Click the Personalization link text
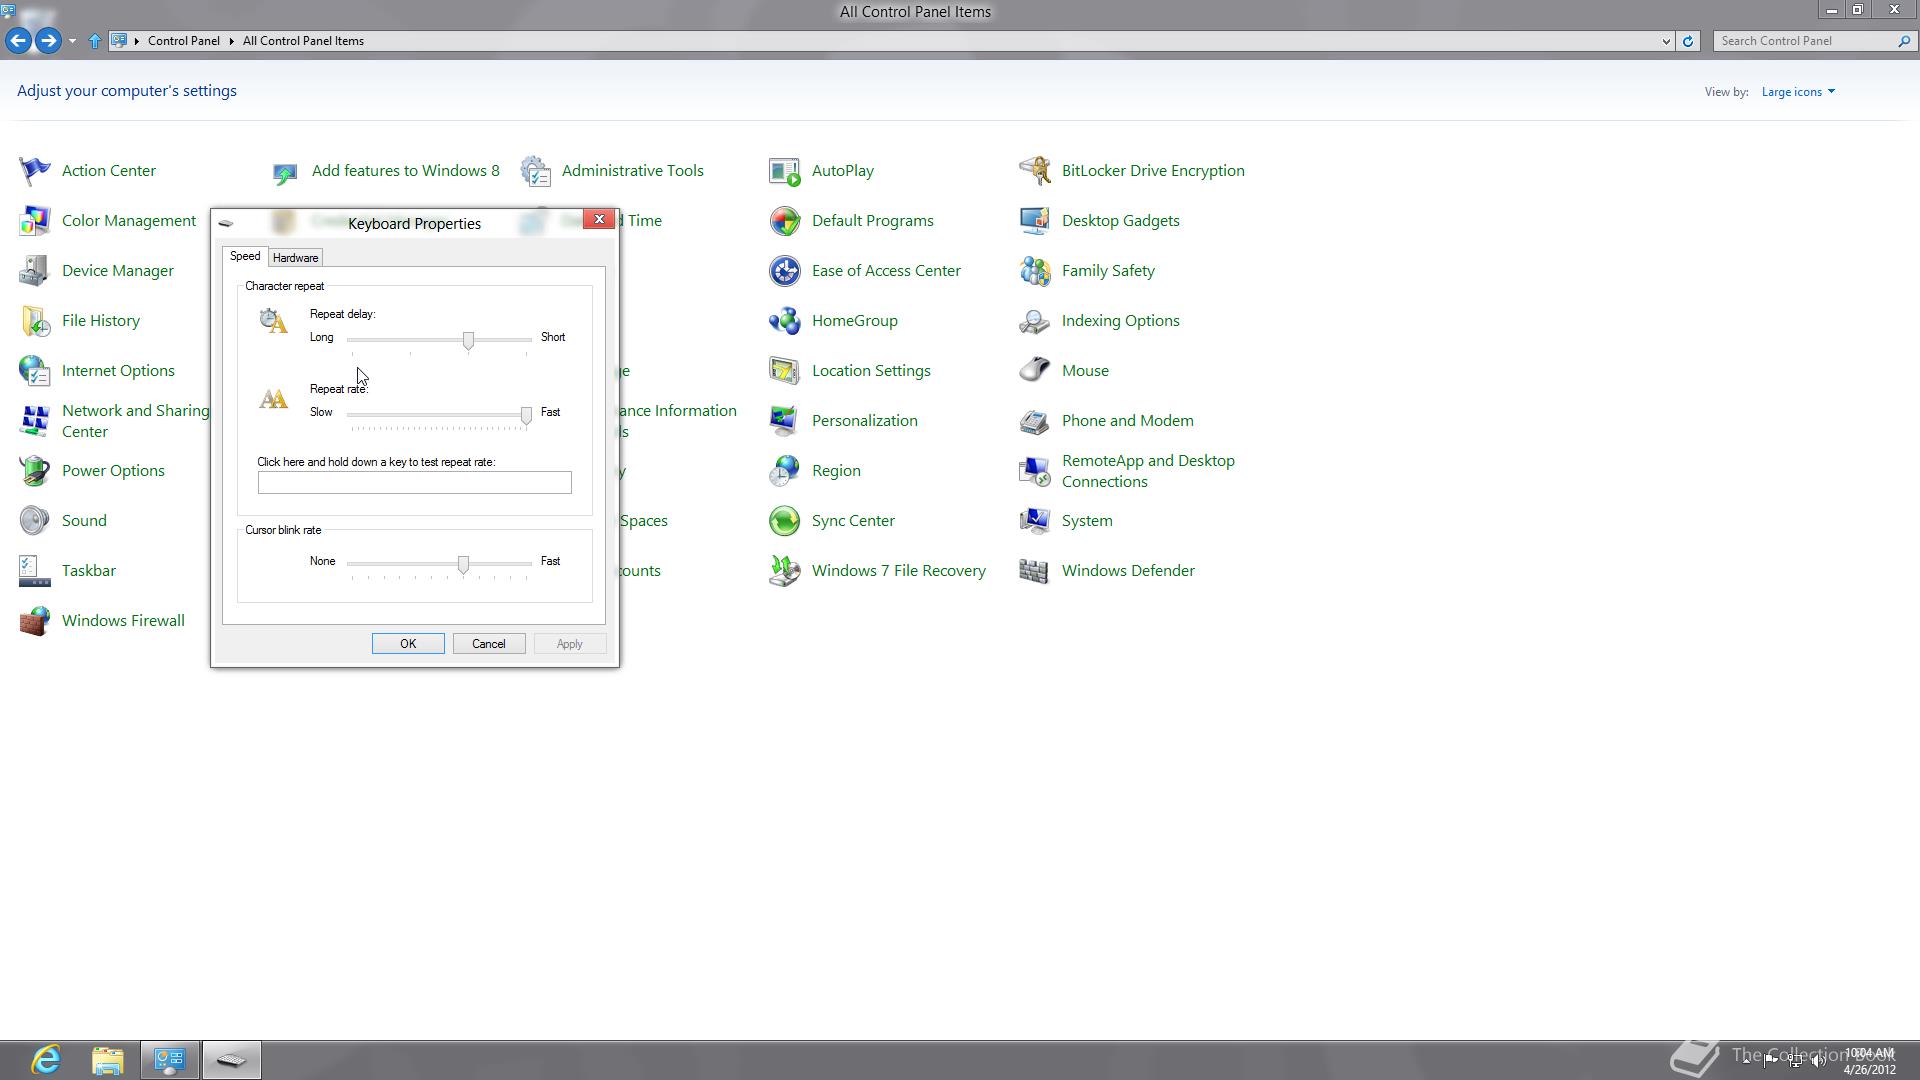This screenshot has width=1920, height=1080. pyautogui.click(x=865, y=421)
